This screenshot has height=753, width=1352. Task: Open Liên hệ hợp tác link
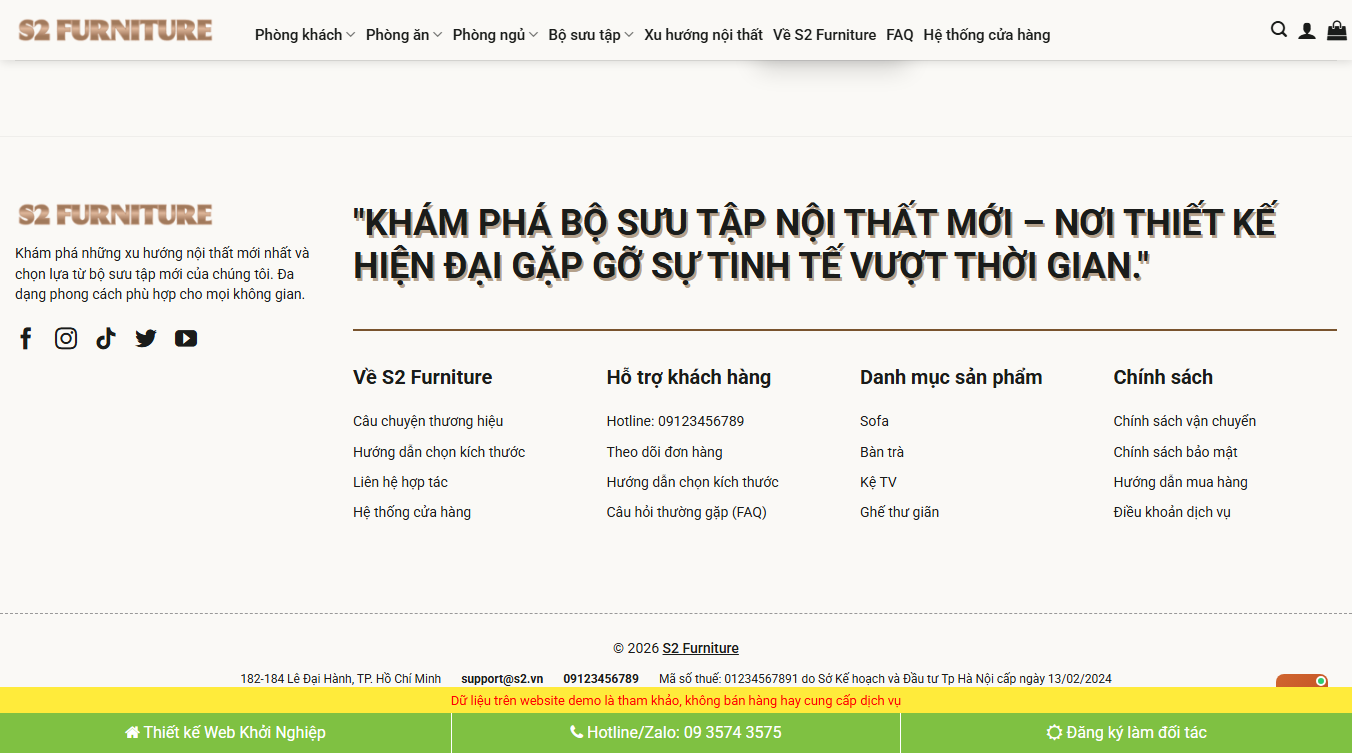pyautogui.click(x=400, y=482)
